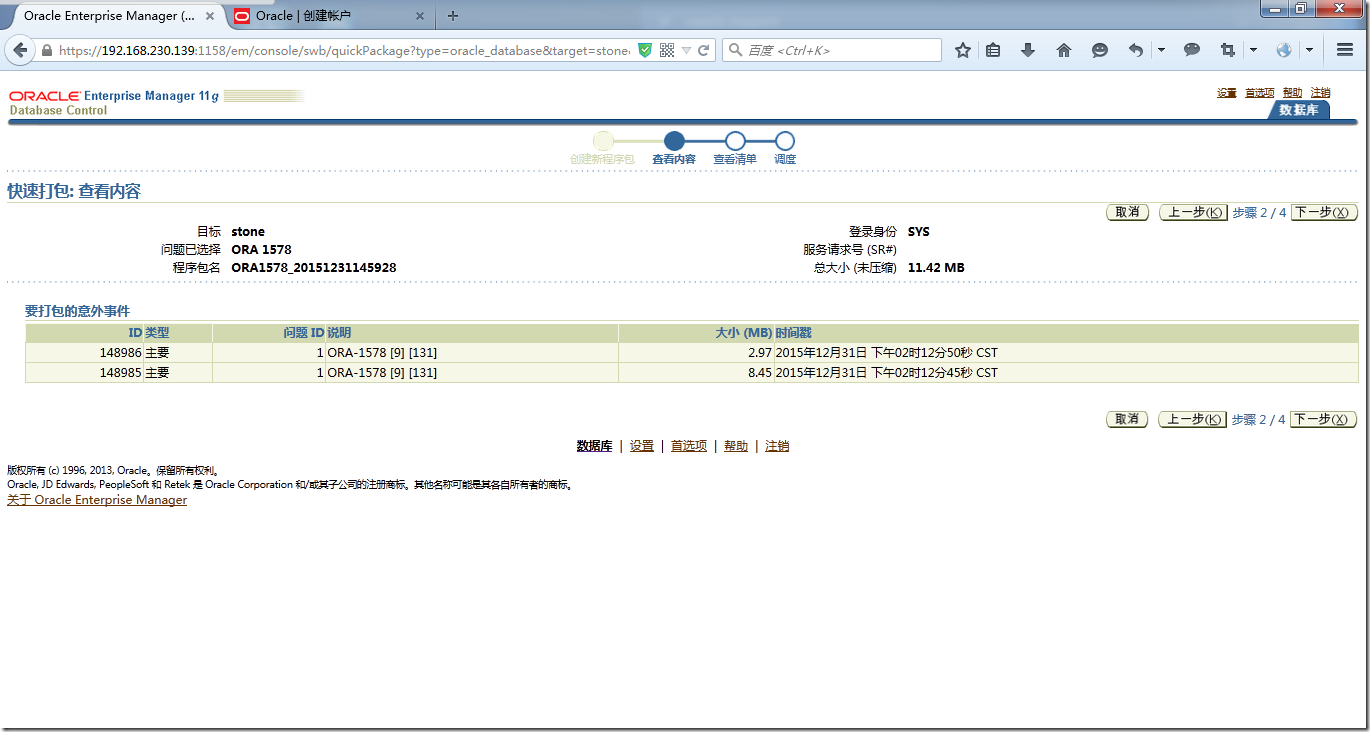Click the top 取消 button
Image resolution: width=1370 pixels, height=732 pixels.
coord(1127,212)
